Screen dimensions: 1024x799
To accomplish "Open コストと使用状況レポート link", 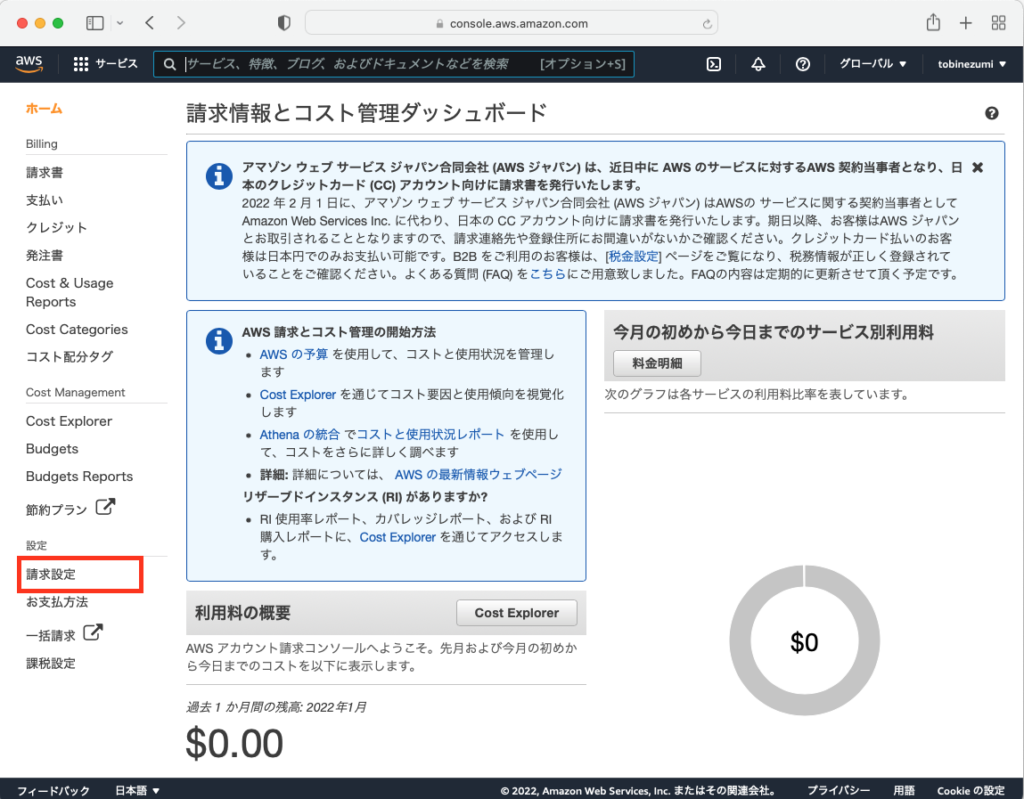I will click(x=430, y=434).
